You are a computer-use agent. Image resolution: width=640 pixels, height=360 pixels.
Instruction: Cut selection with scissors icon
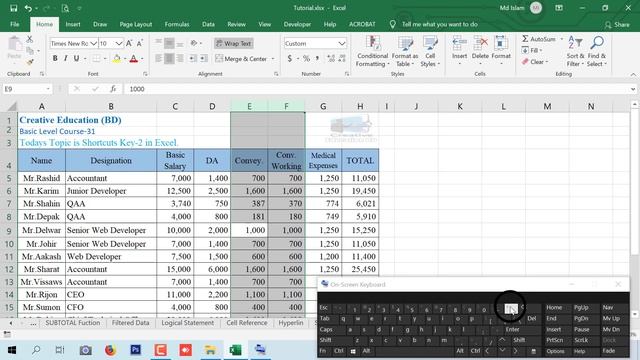(29, 40)
